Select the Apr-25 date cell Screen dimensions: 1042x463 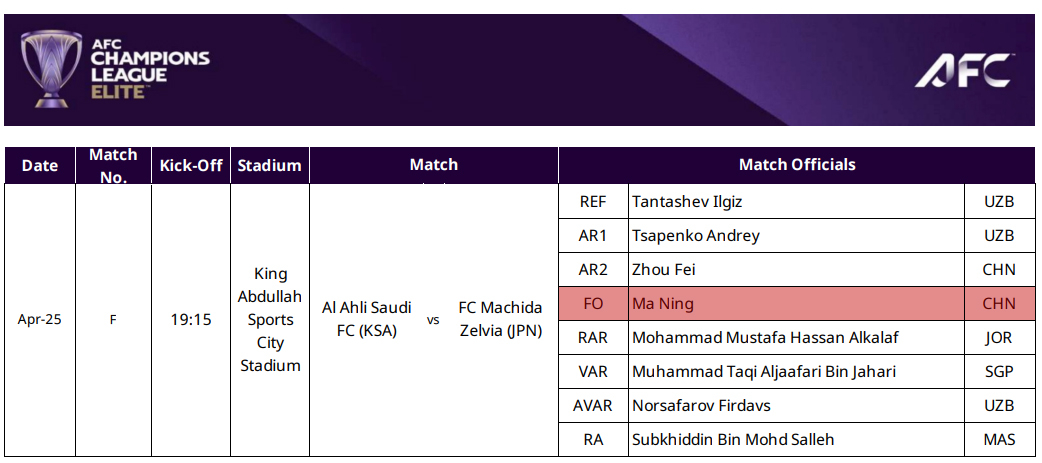(x=40, y=320)
